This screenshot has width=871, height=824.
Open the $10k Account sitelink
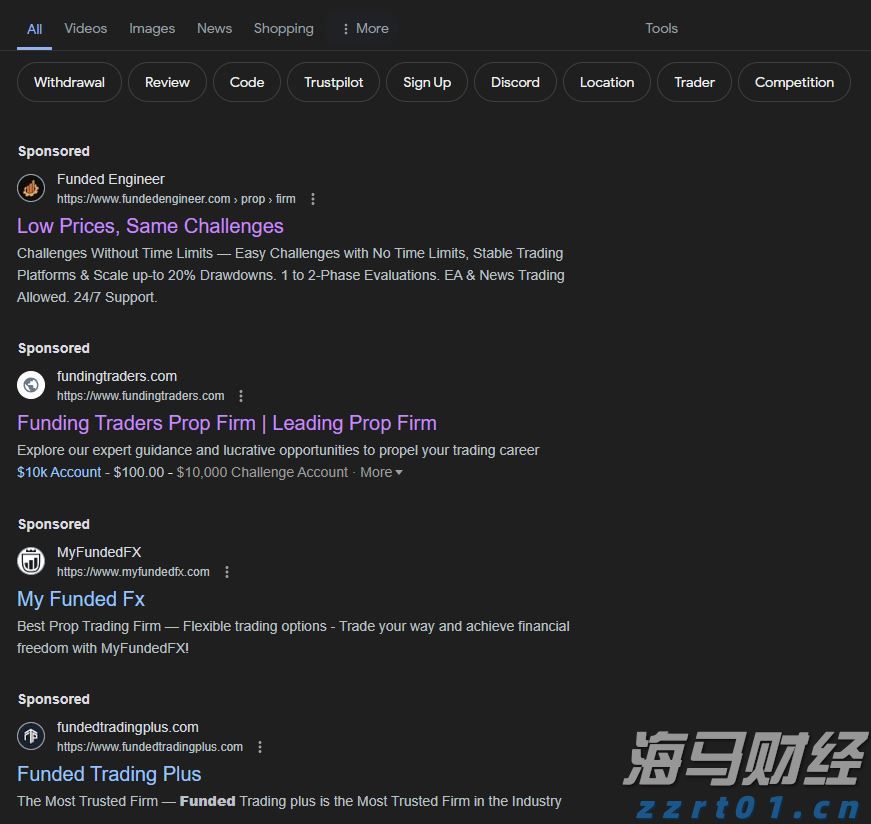59,472
